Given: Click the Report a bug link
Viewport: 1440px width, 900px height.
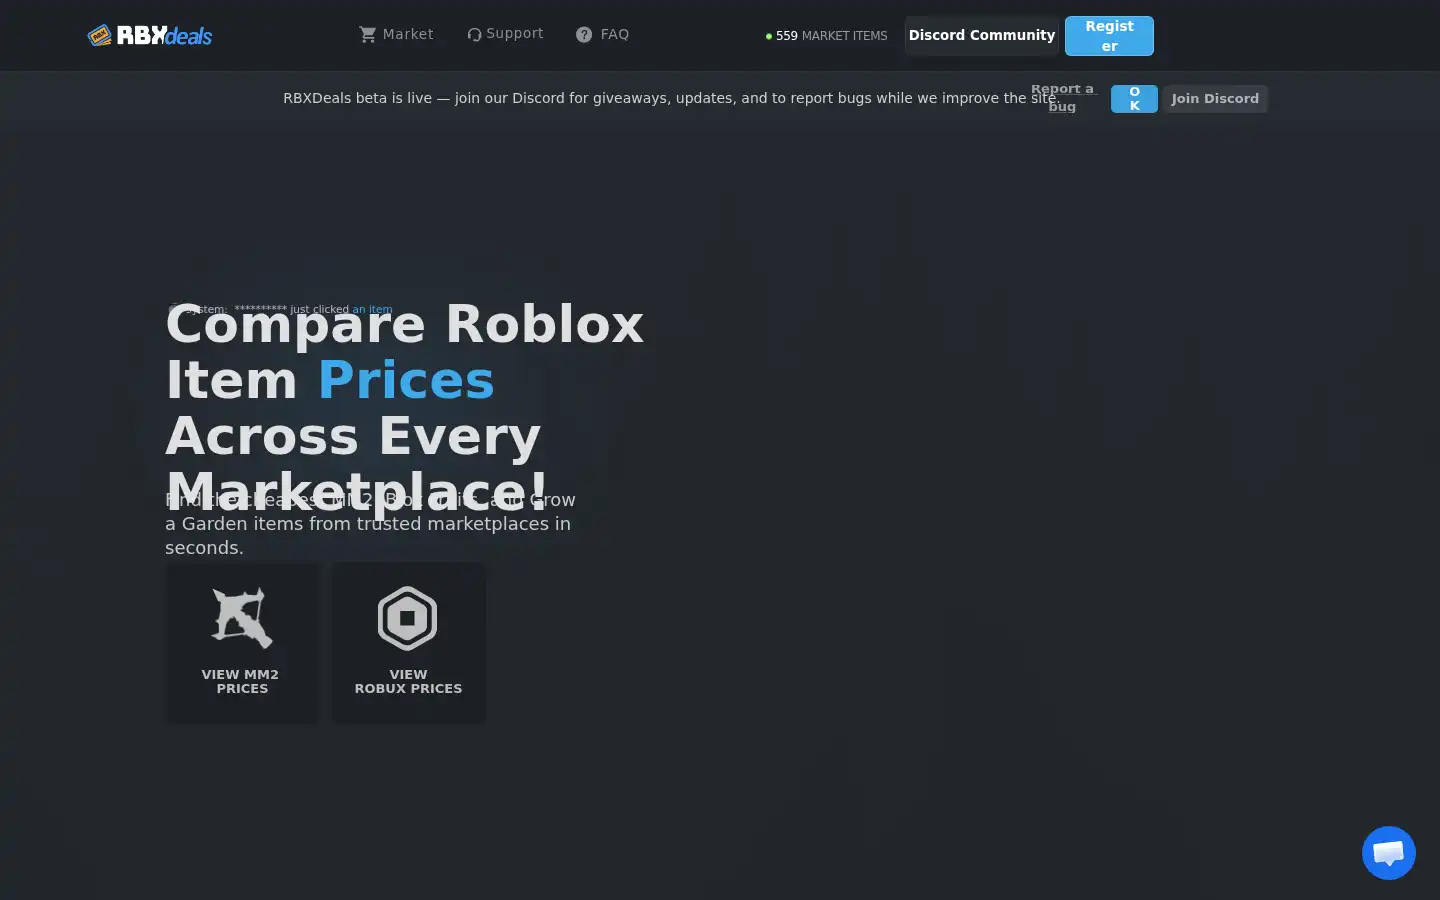Looking at the screenshot, I should coord(1062,98).
